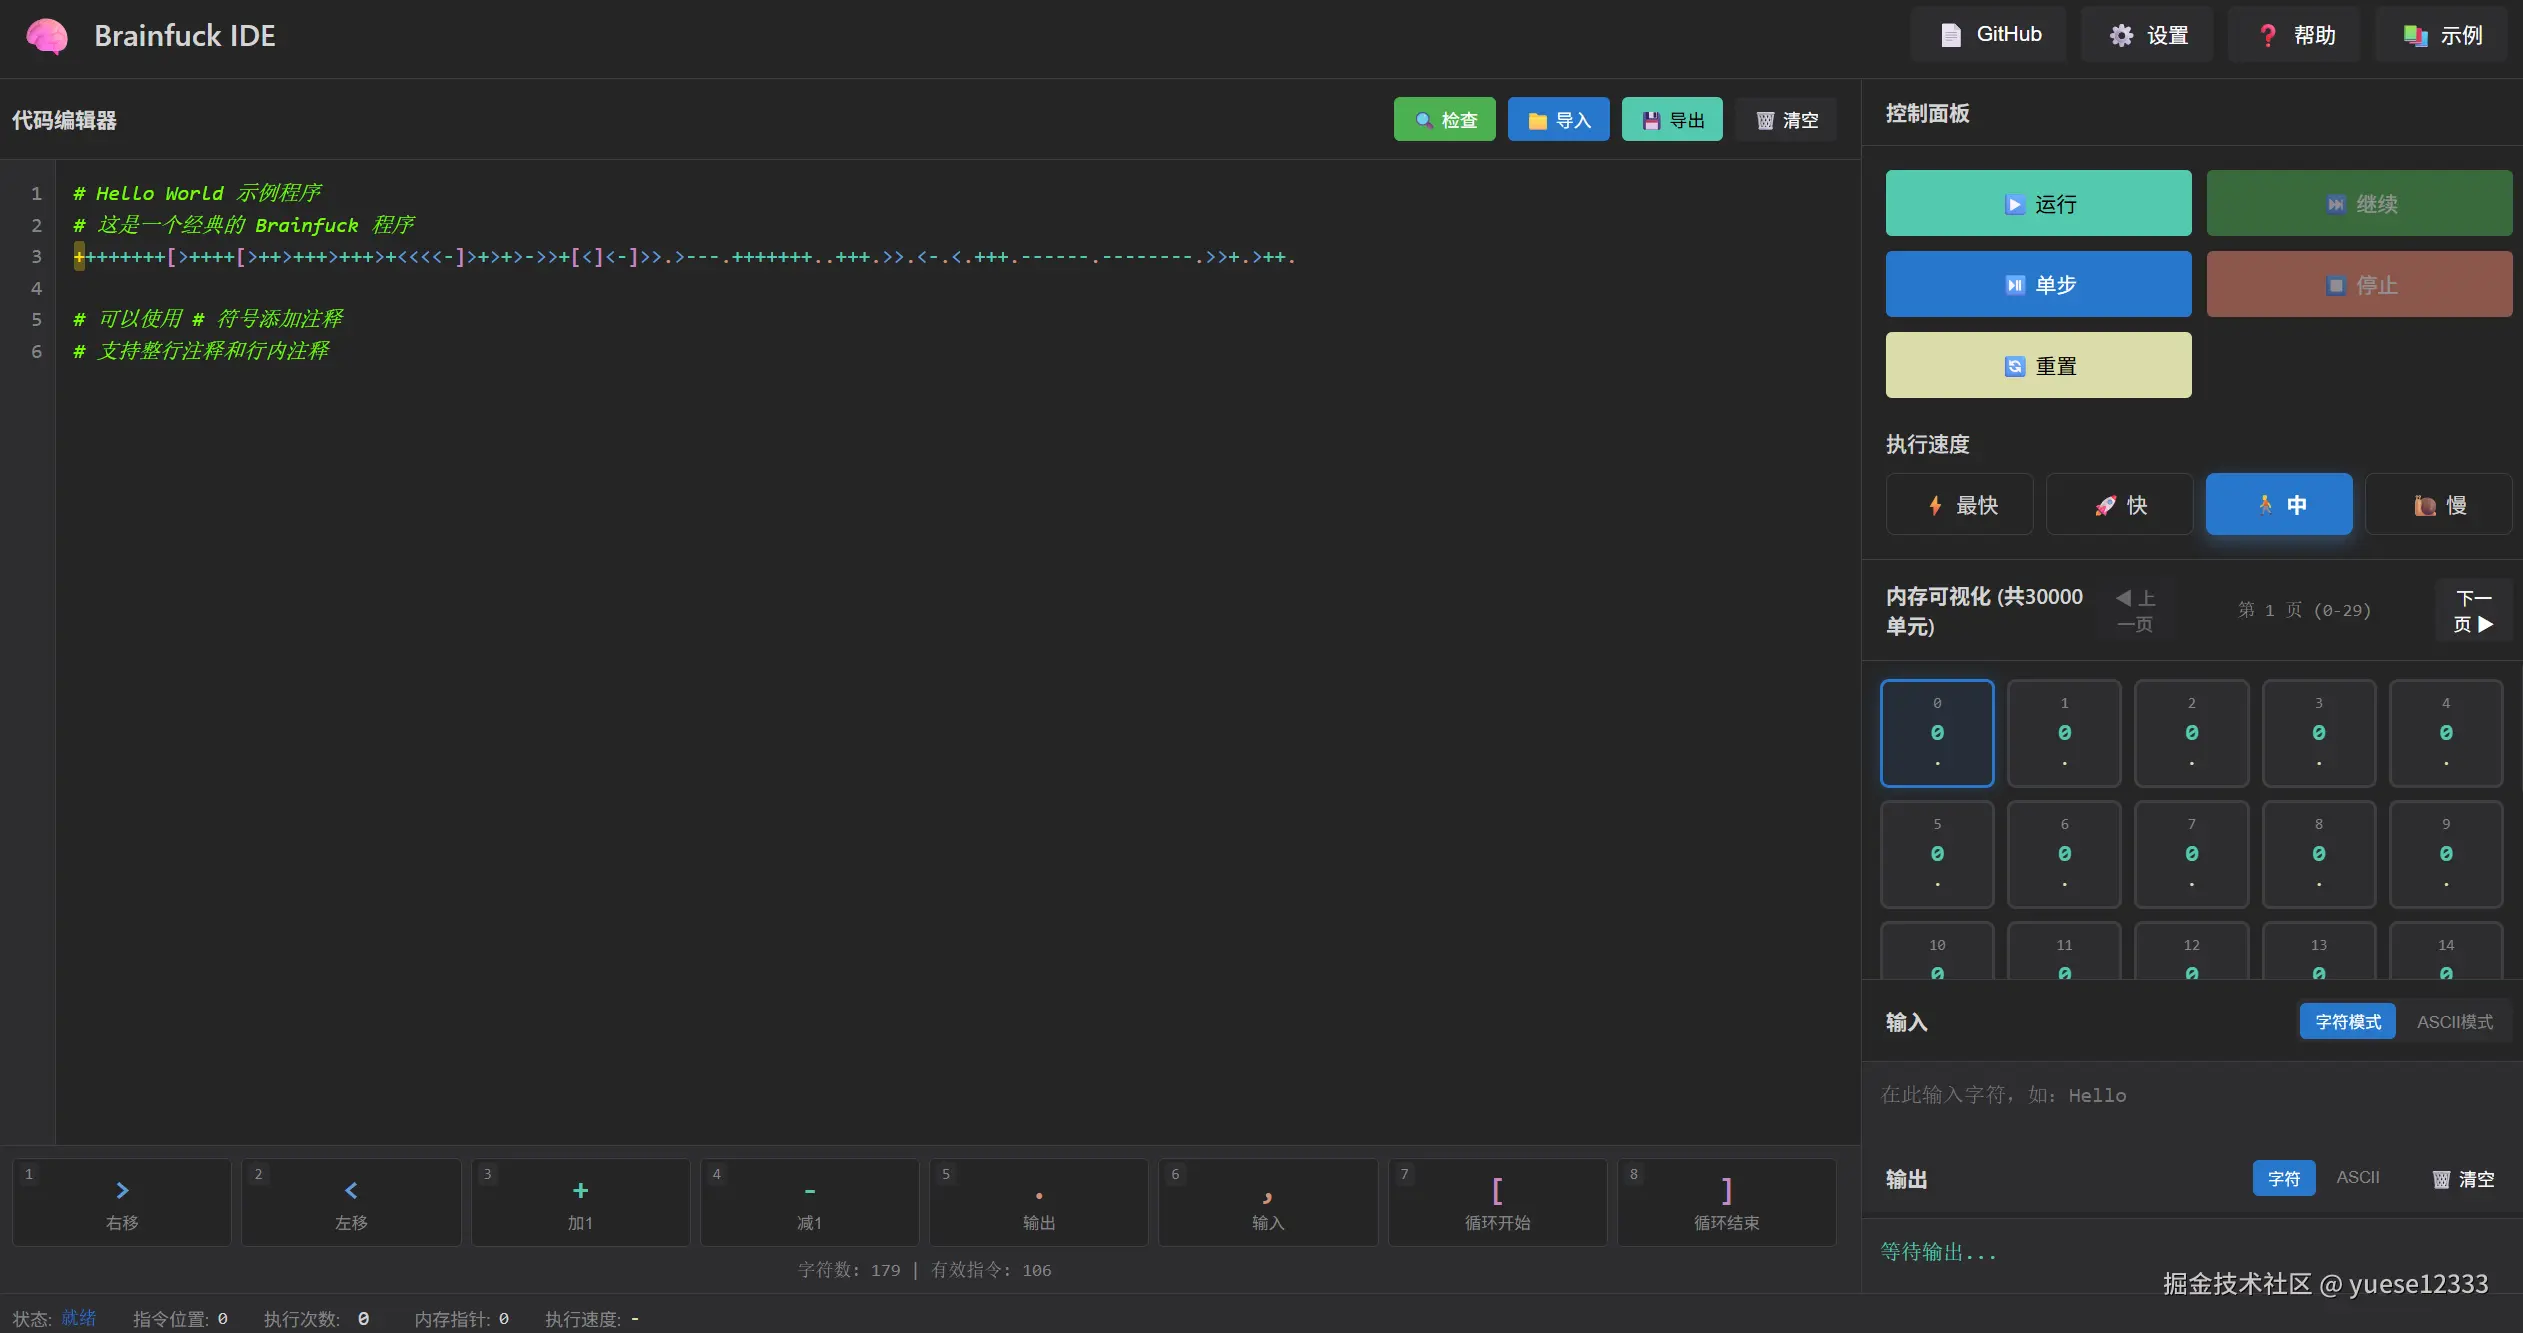Viewport: 2523px width, 1333px height.
Task: Open the 示例 examples menu
Action: [2442, 35]
